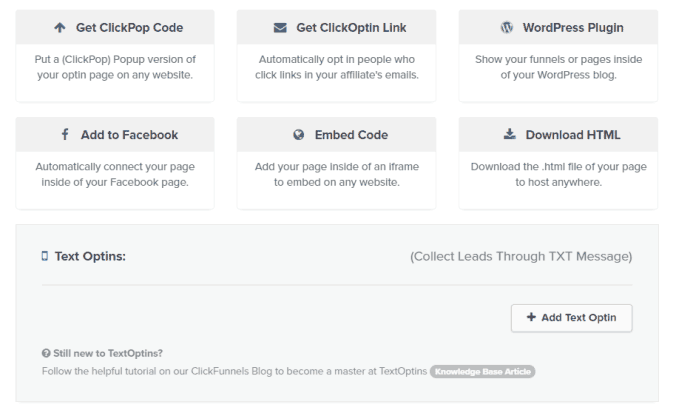Click the upward arrow ClickPop icon
The image size is (675, 413).
point(60,28)
